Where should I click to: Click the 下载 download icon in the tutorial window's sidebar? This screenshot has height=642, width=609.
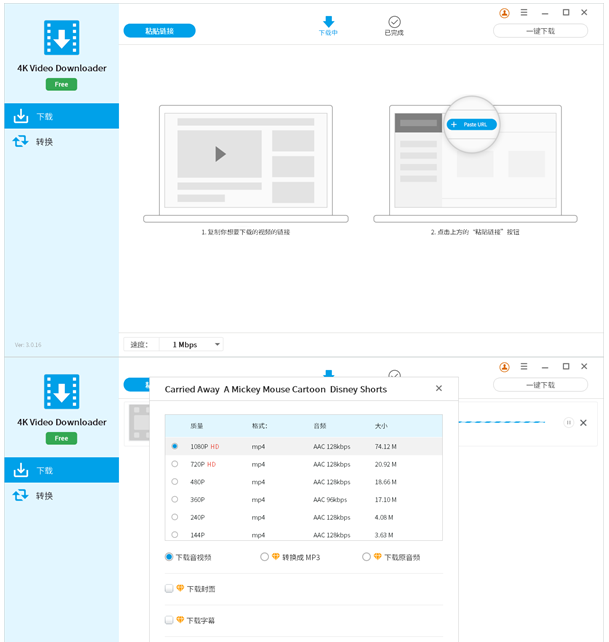[20, 116]
